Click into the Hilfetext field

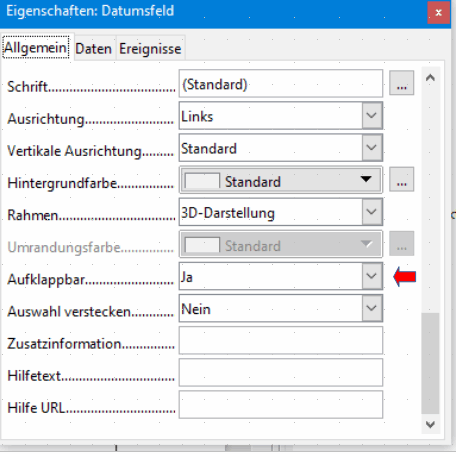[x=281, y=372]
